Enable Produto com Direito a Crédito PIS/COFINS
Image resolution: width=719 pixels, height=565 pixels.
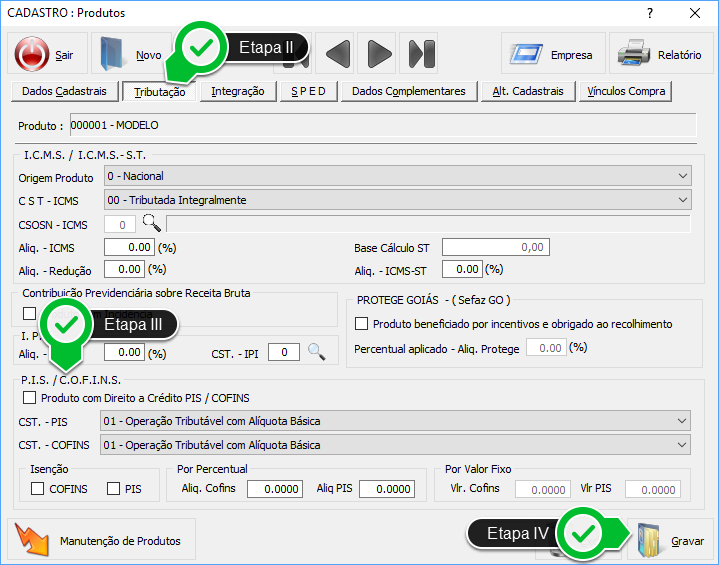click(x=29, y=398)
